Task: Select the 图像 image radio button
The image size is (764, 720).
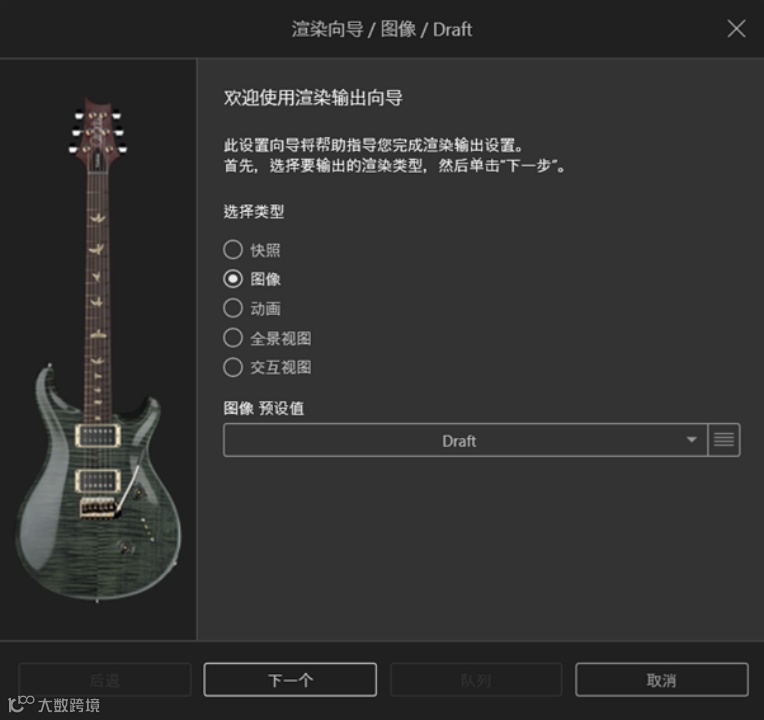Action: (x=233, y=279)
